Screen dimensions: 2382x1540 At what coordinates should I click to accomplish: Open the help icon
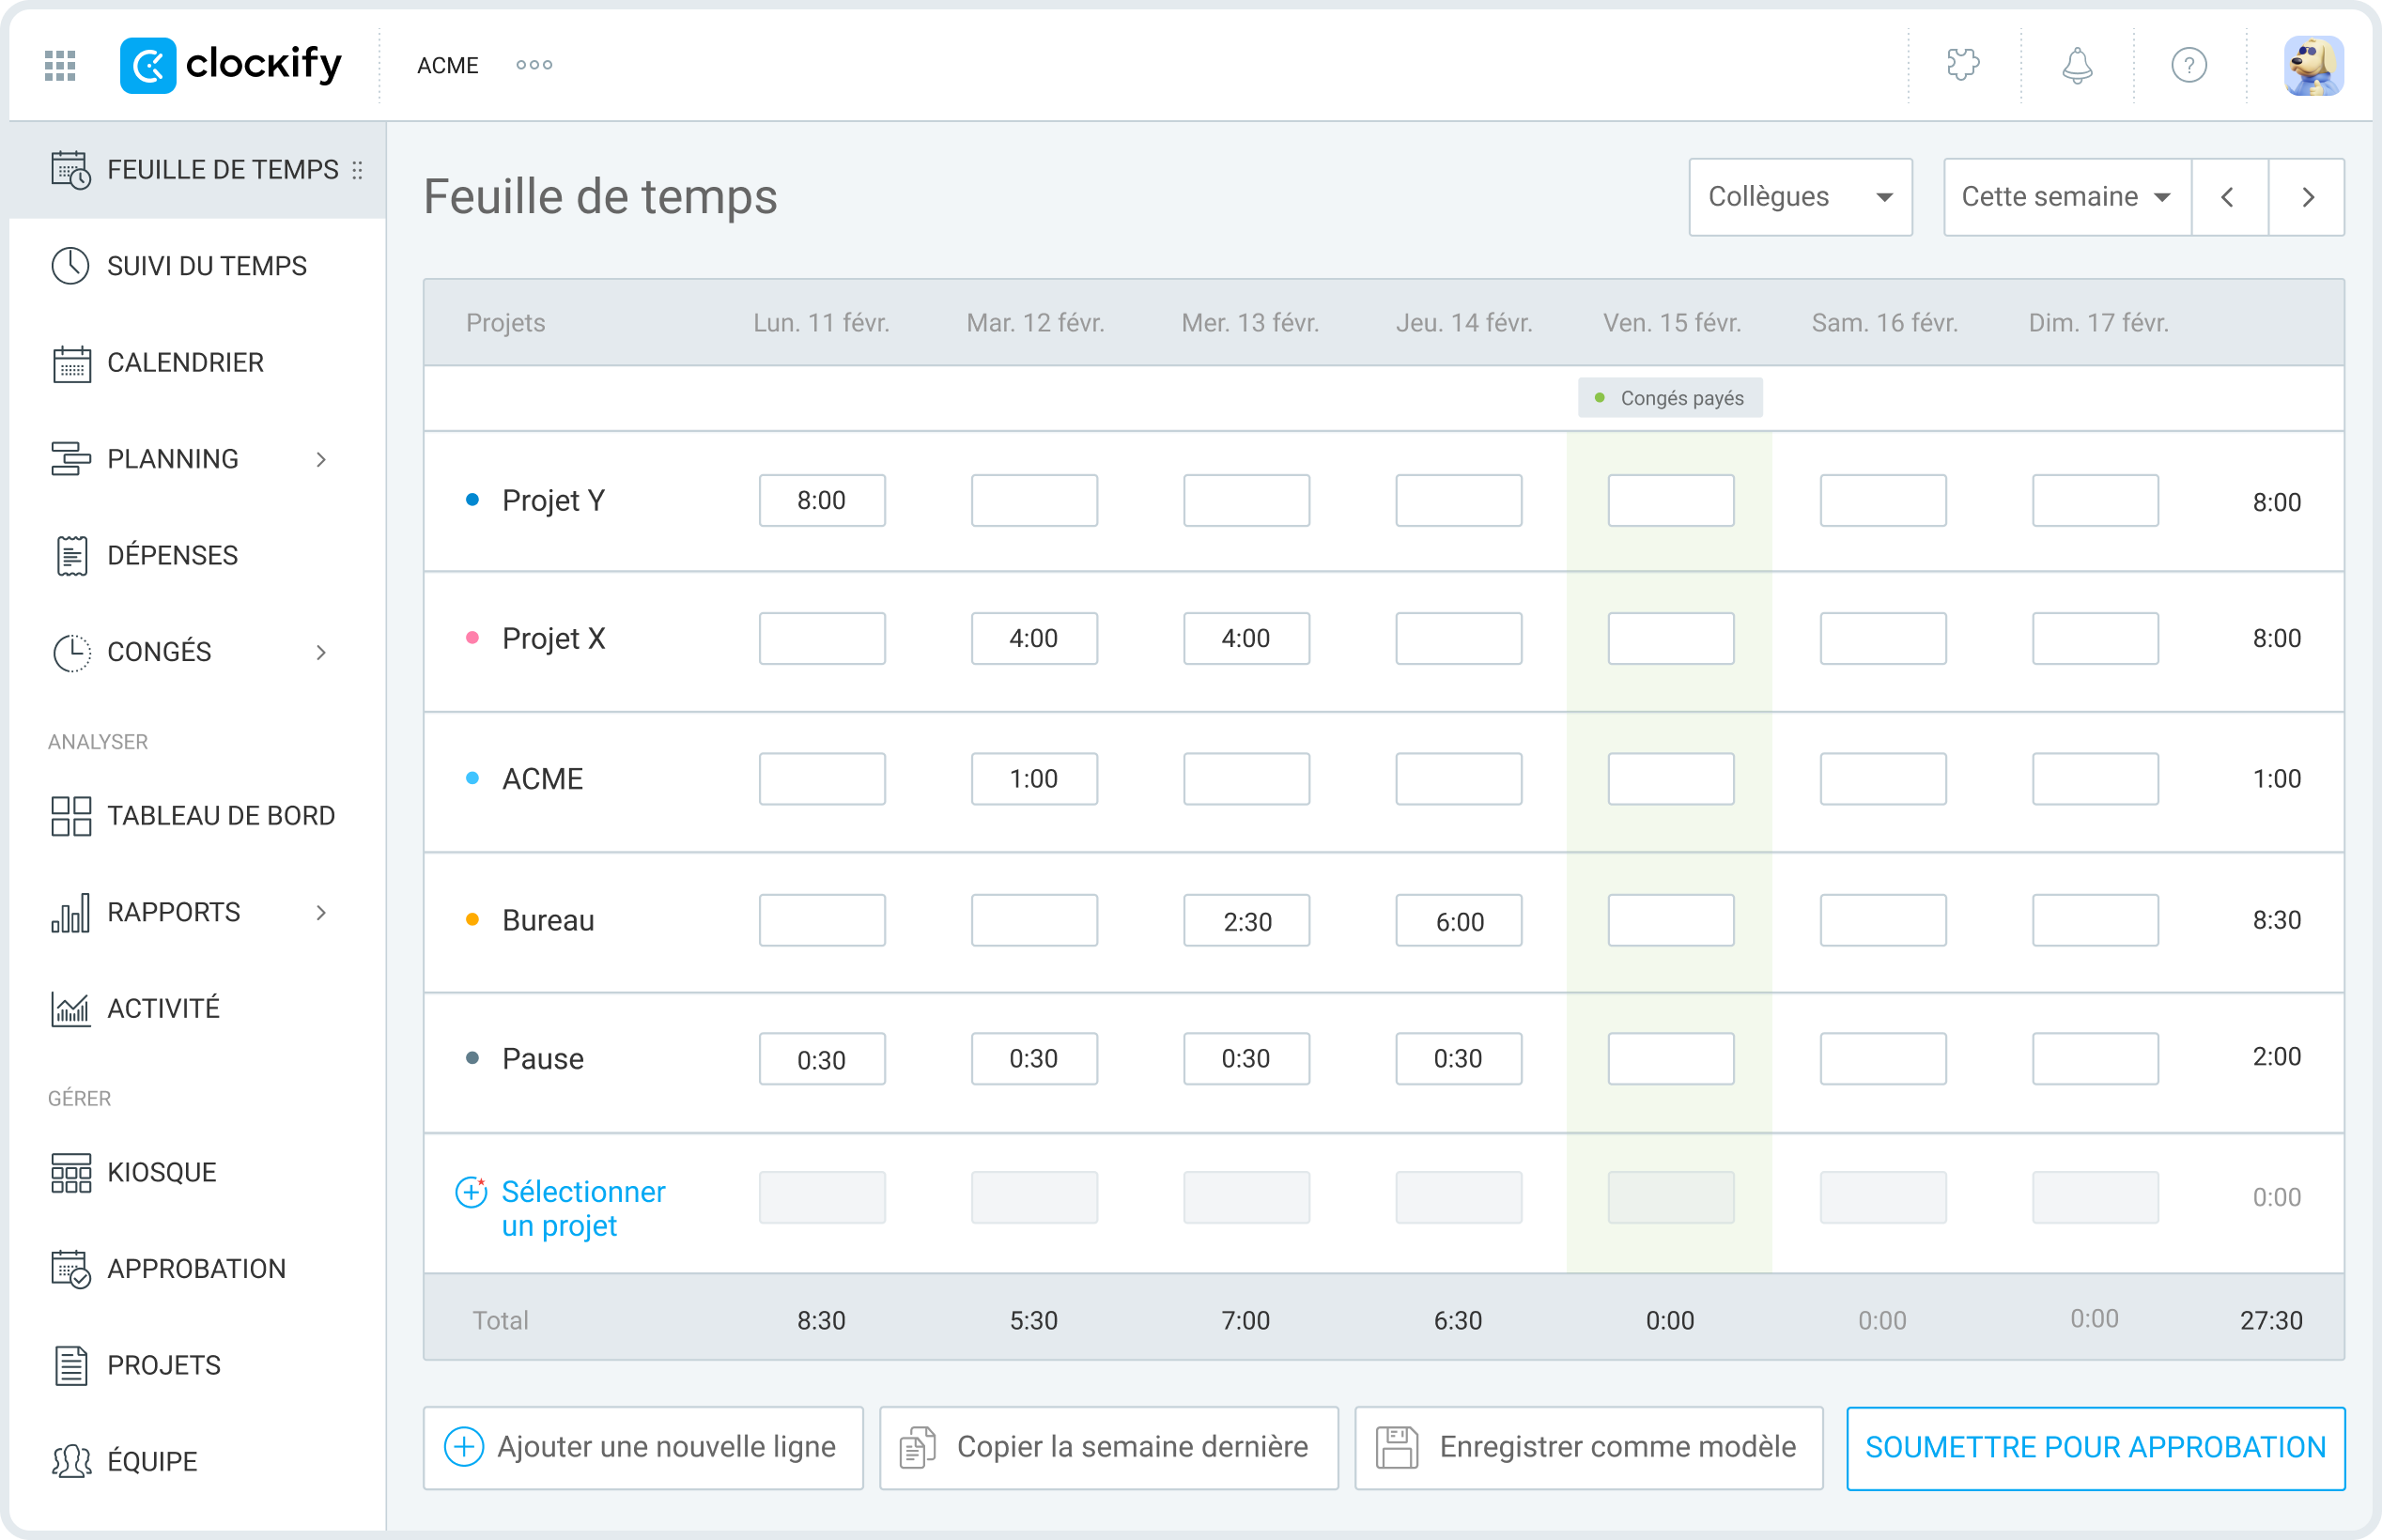pos(2189,64)
